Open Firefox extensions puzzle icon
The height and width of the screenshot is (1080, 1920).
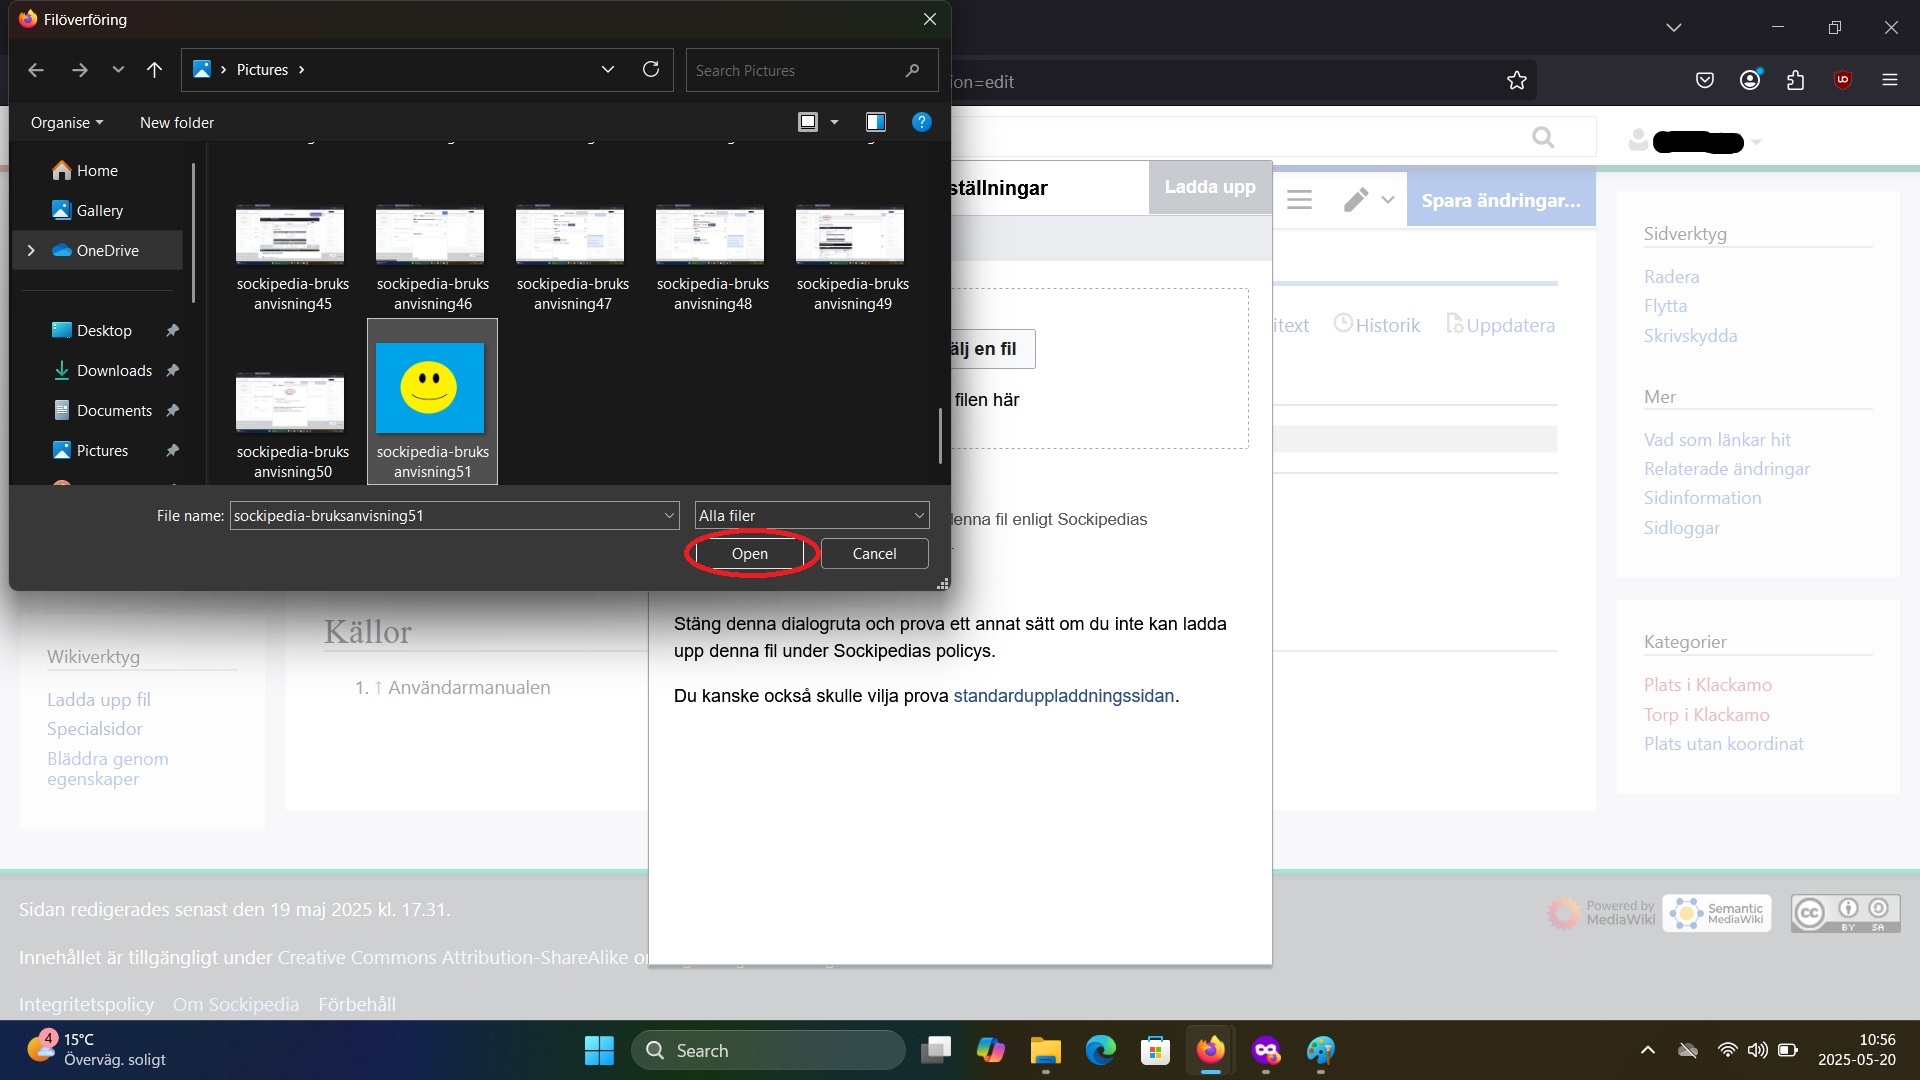1796,81
